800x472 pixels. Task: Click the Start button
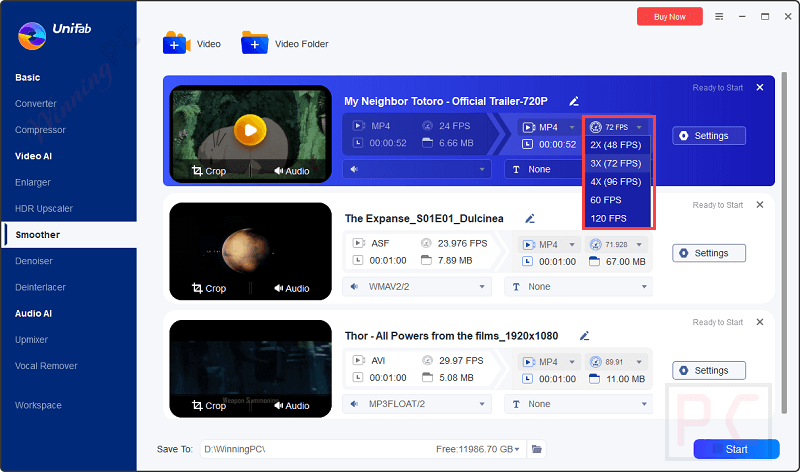[736, 449]
